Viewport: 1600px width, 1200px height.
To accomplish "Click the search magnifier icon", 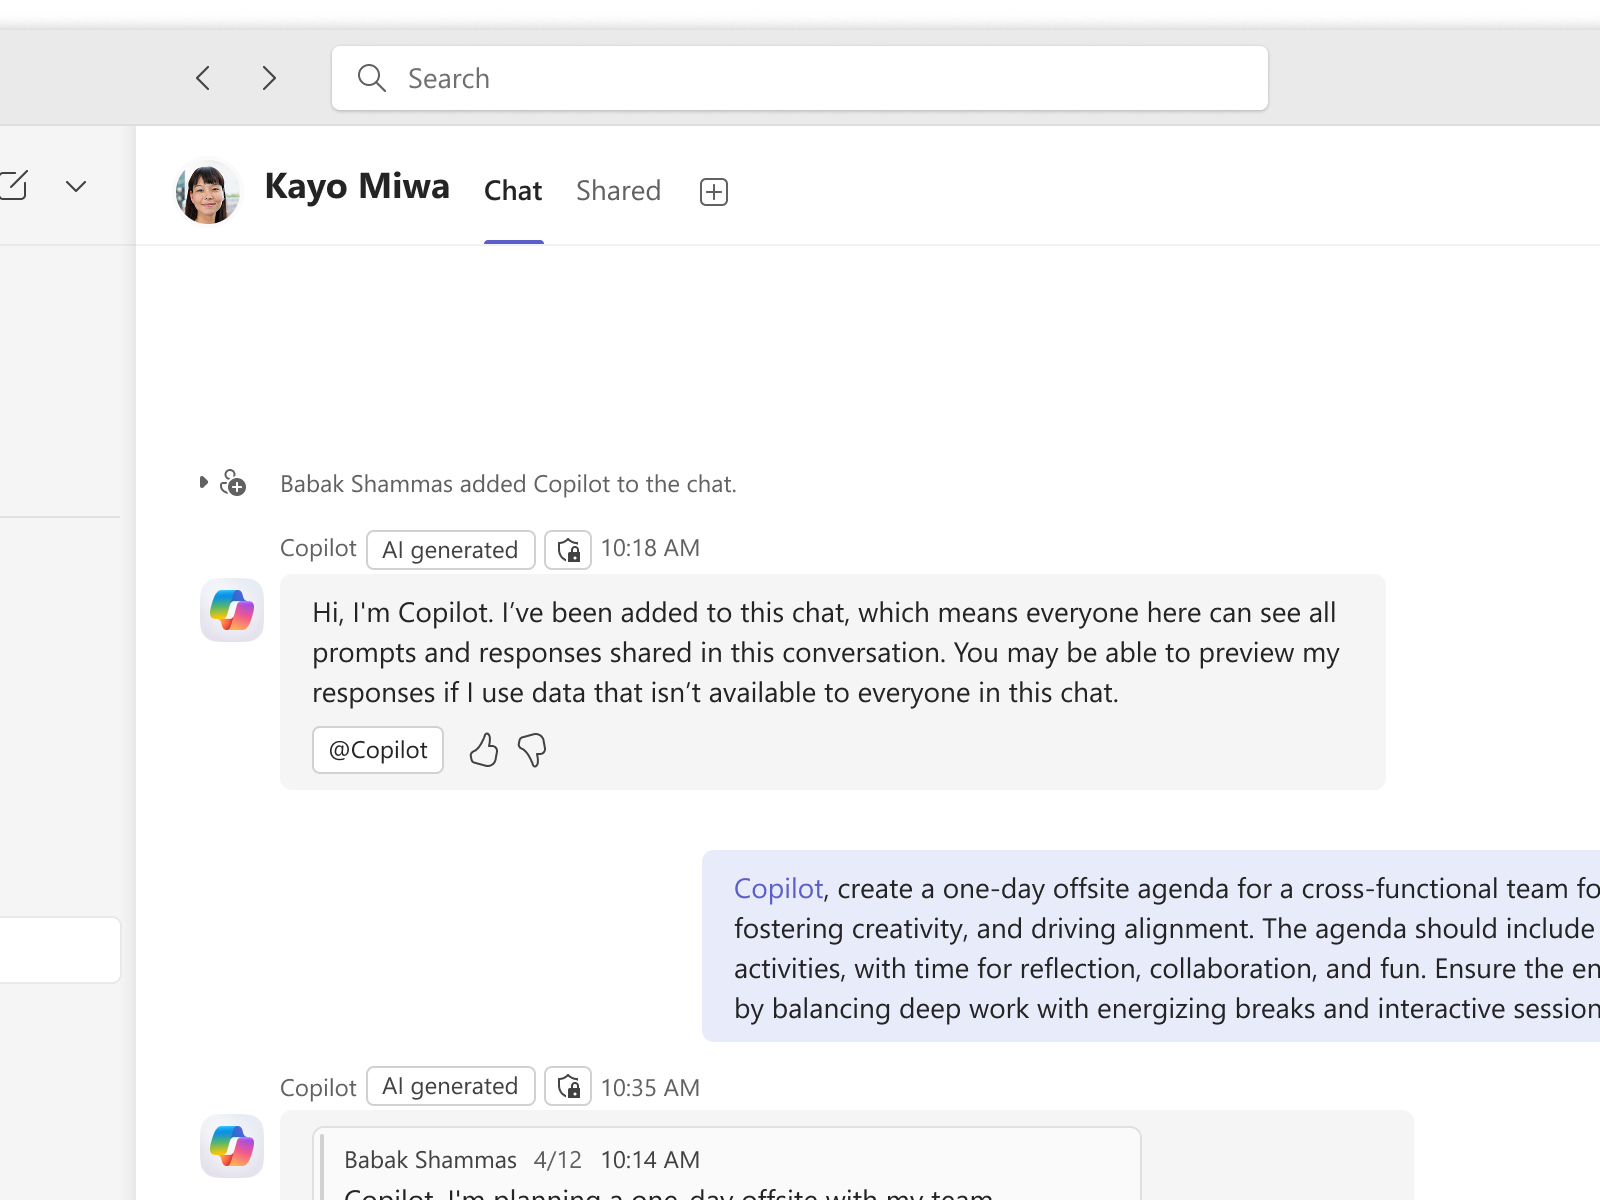I will pyautogui.click(x=371, y=77).
